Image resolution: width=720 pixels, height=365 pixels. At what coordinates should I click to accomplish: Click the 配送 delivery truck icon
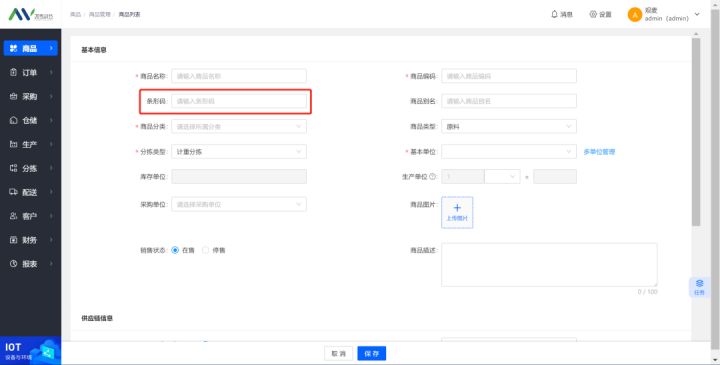coord(13,192)
